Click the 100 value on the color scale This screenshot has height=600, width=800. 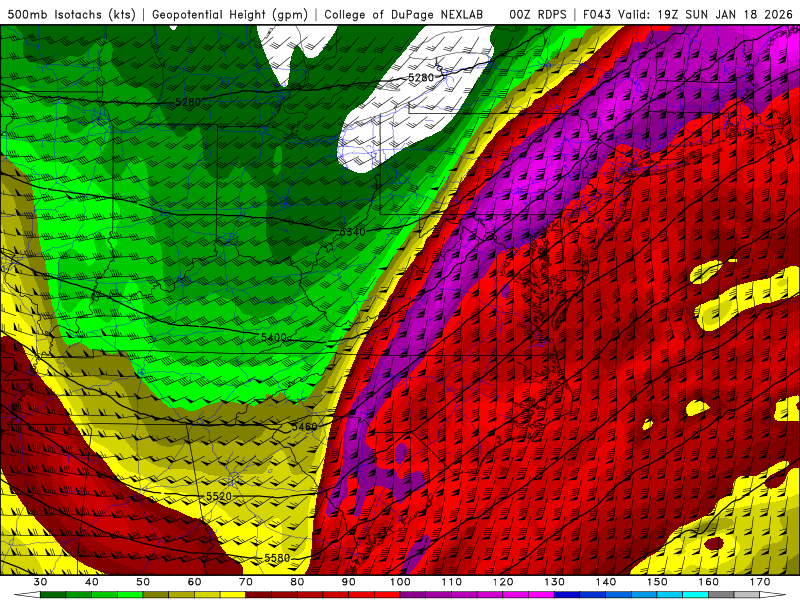(x=400, y=582)
